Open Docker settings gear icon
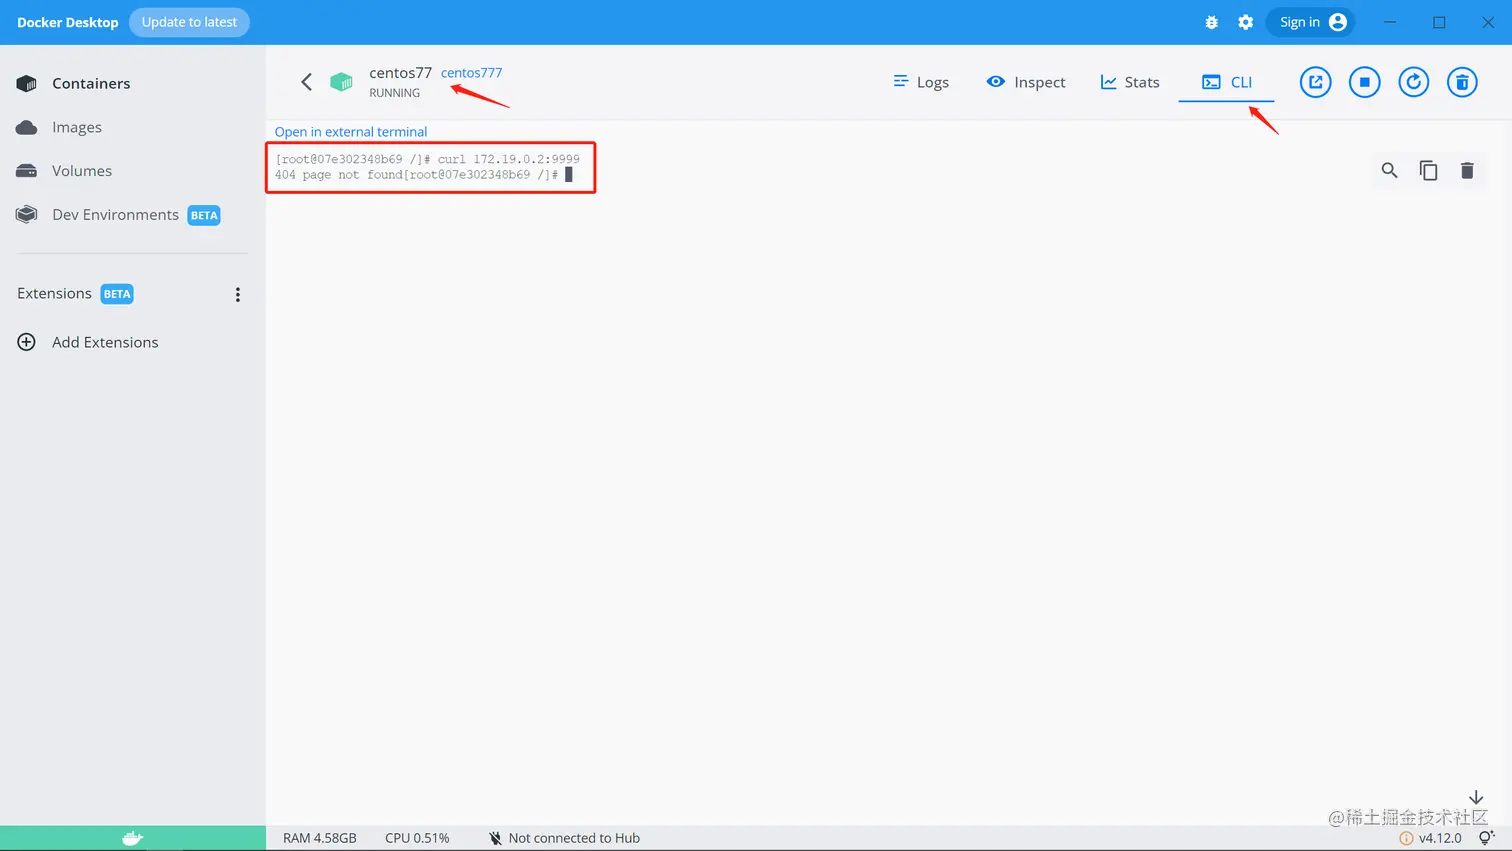1512x851 pixels. 1245,22
